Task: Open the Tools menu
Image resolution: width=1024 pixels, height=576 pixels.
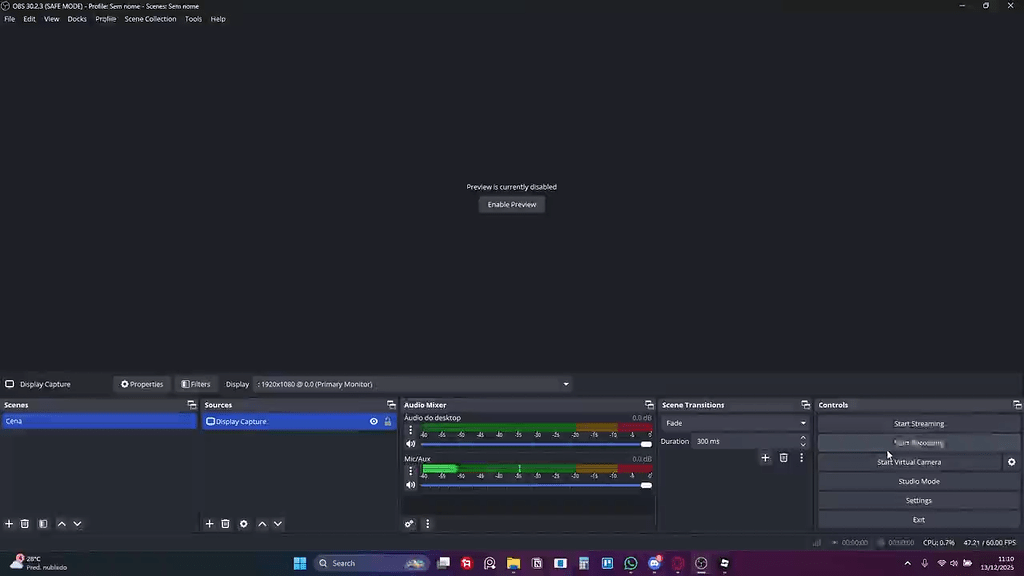Action: [x=193, y=18]
